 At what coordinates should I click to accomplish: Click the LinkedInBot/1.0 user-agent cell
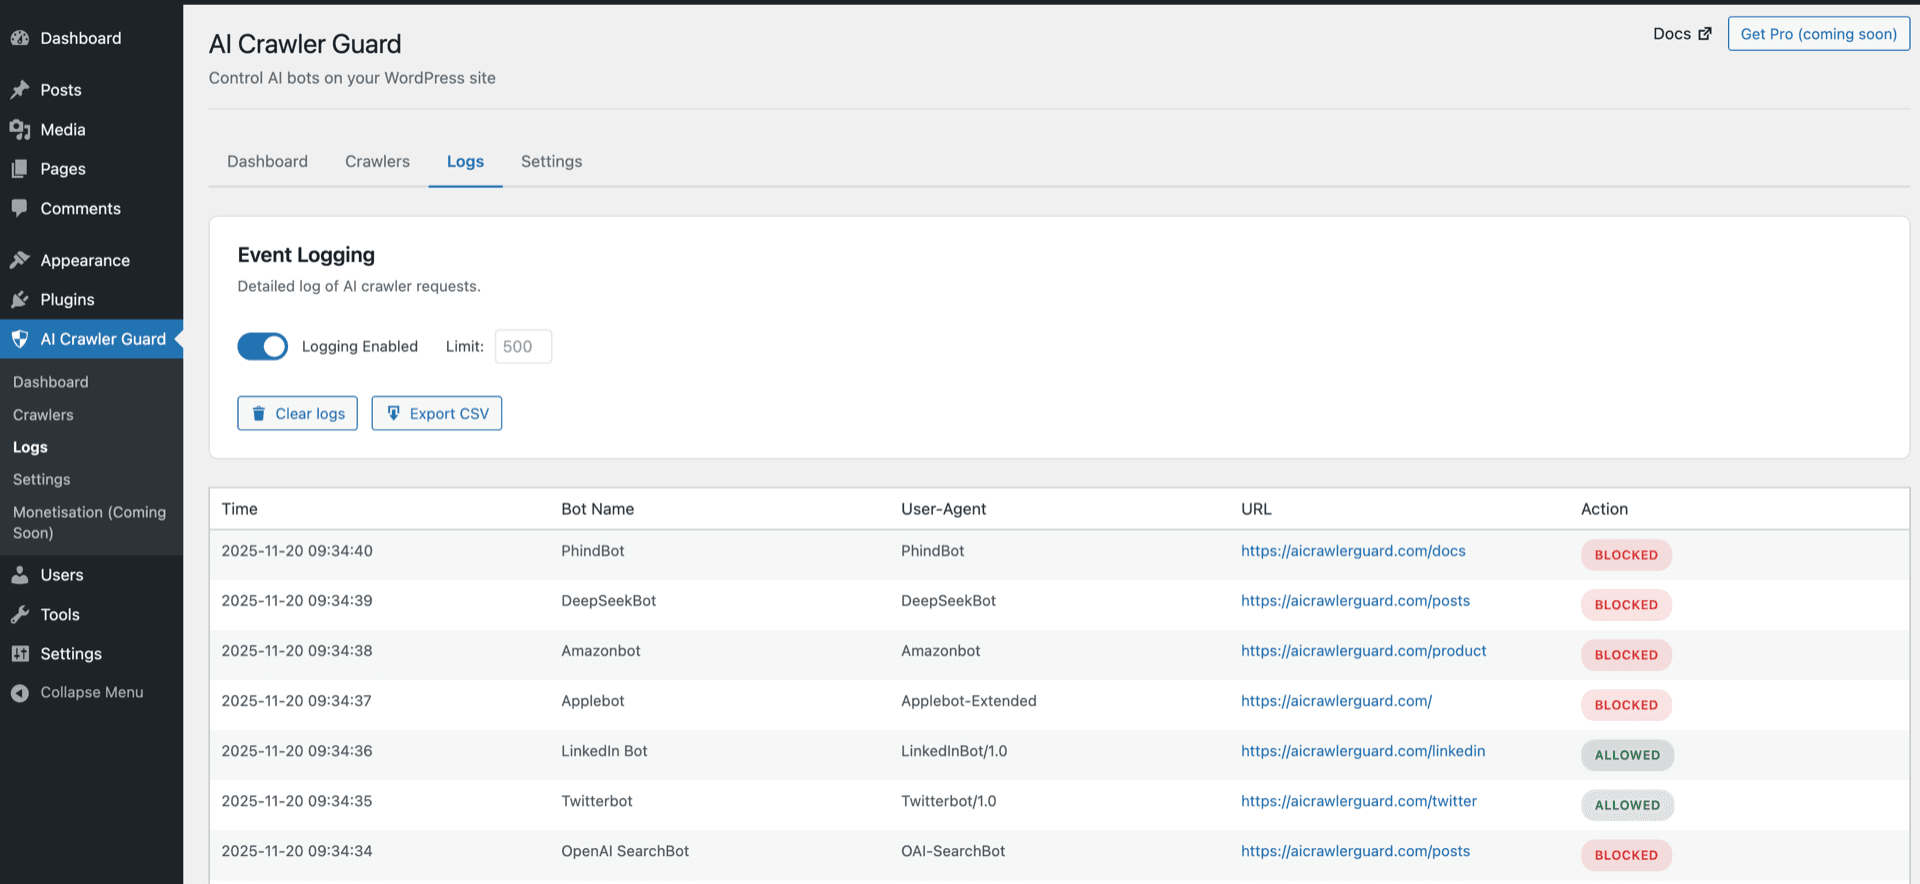tap(954, 751)
